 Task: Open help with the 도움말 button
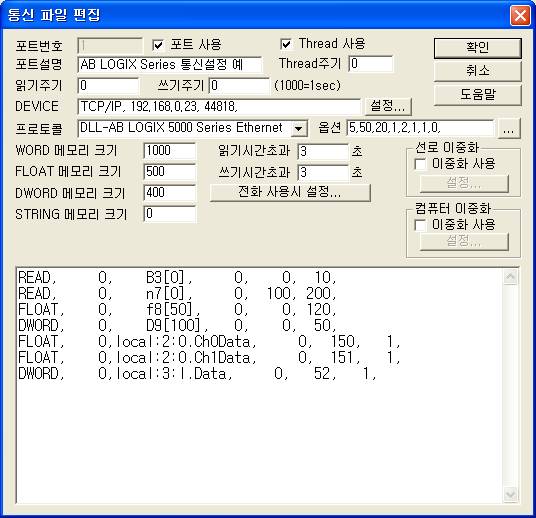pos(478,95)
